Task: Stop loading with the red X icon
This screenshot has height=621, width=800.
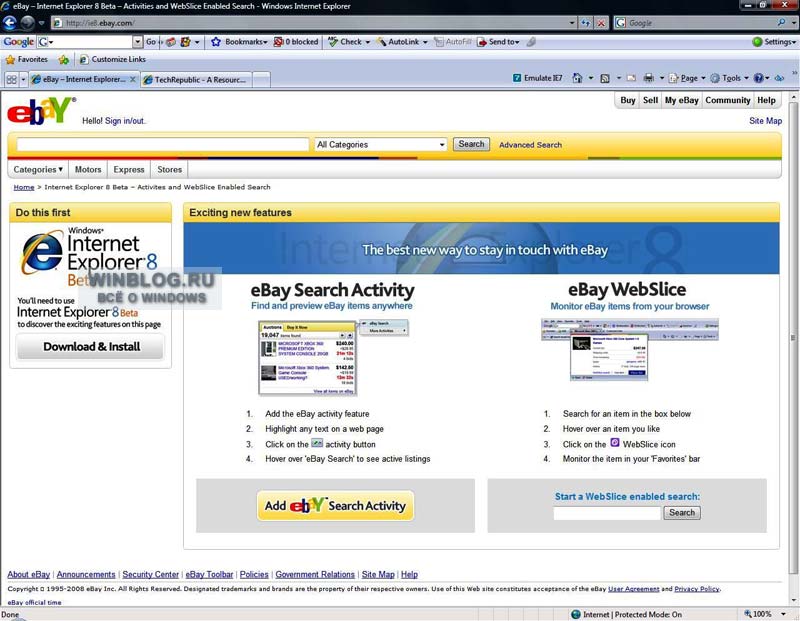Action: click(602, 23)
